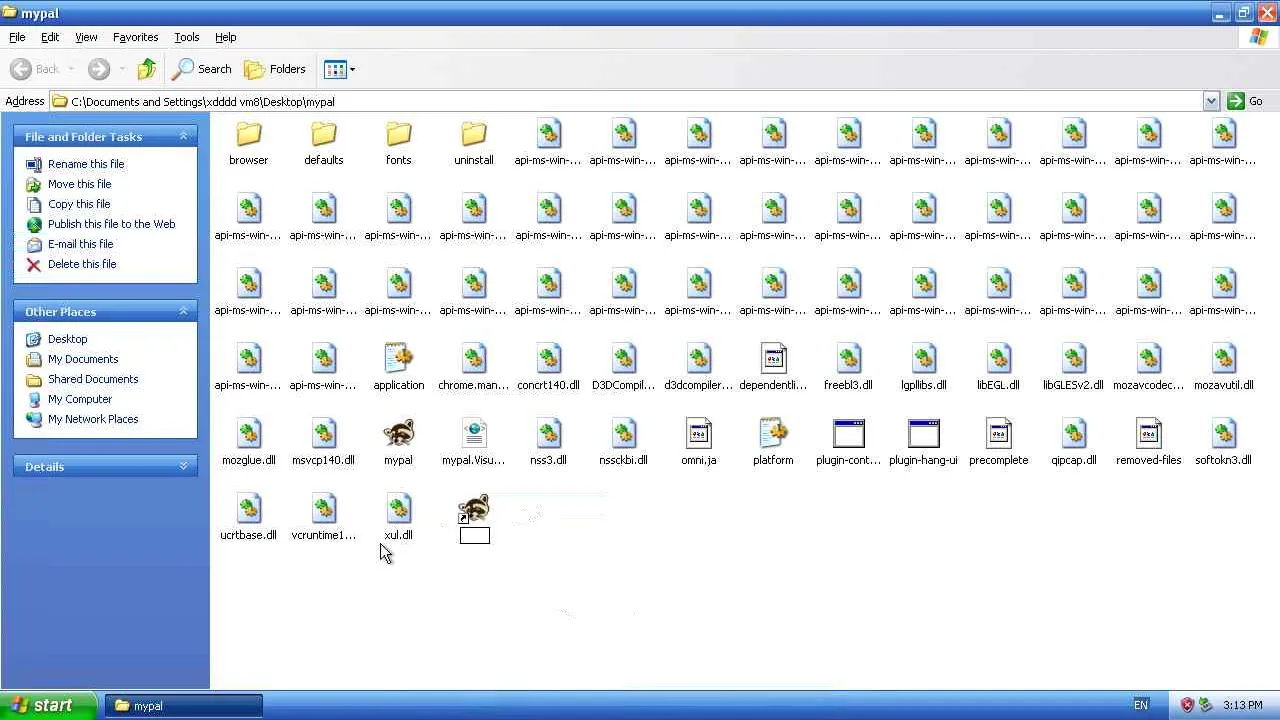
Task: Click the shortcut's rename text box
Action: [474, 536]
